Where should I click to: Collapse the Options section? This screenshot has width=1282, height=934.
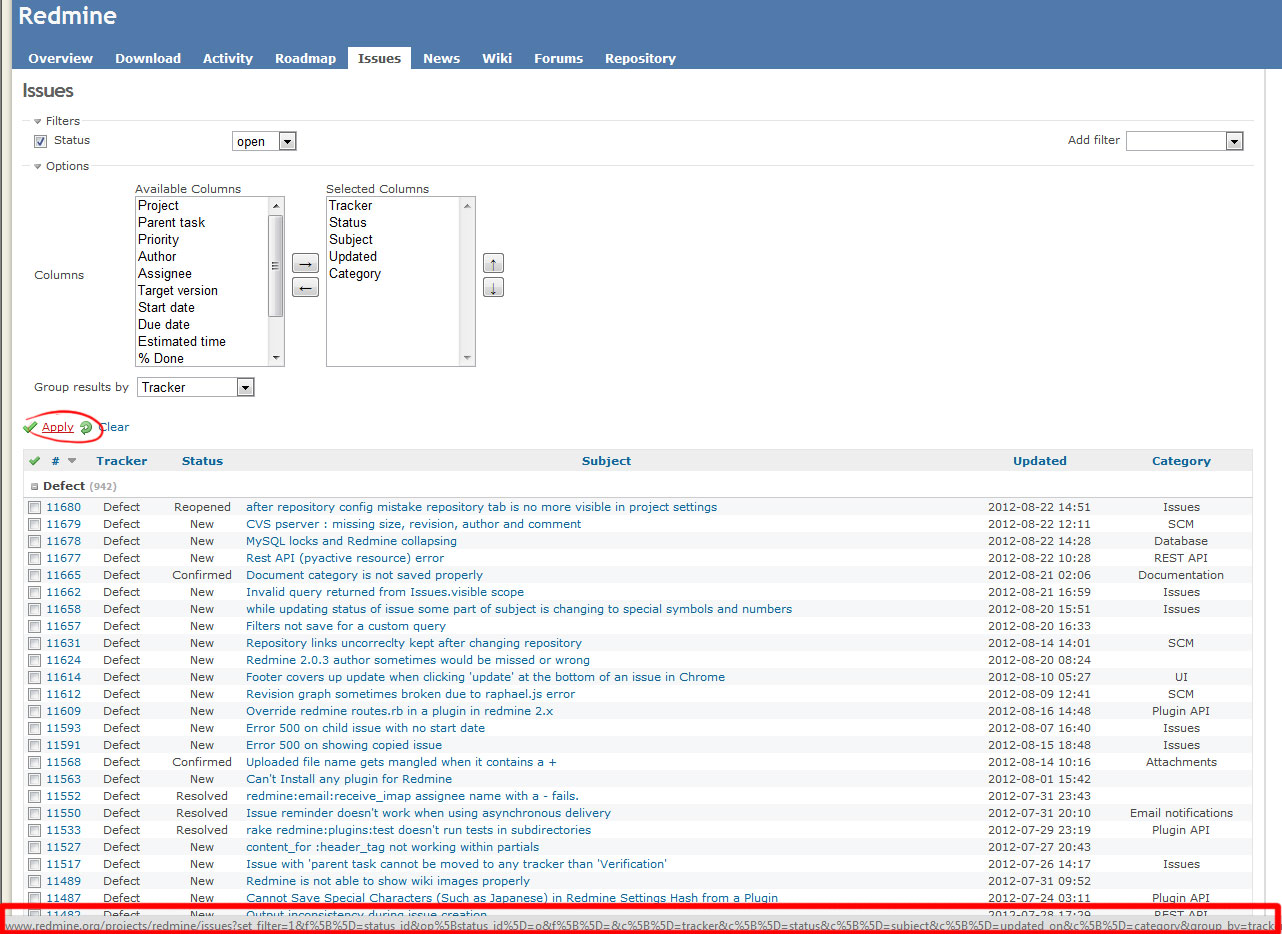38,166
